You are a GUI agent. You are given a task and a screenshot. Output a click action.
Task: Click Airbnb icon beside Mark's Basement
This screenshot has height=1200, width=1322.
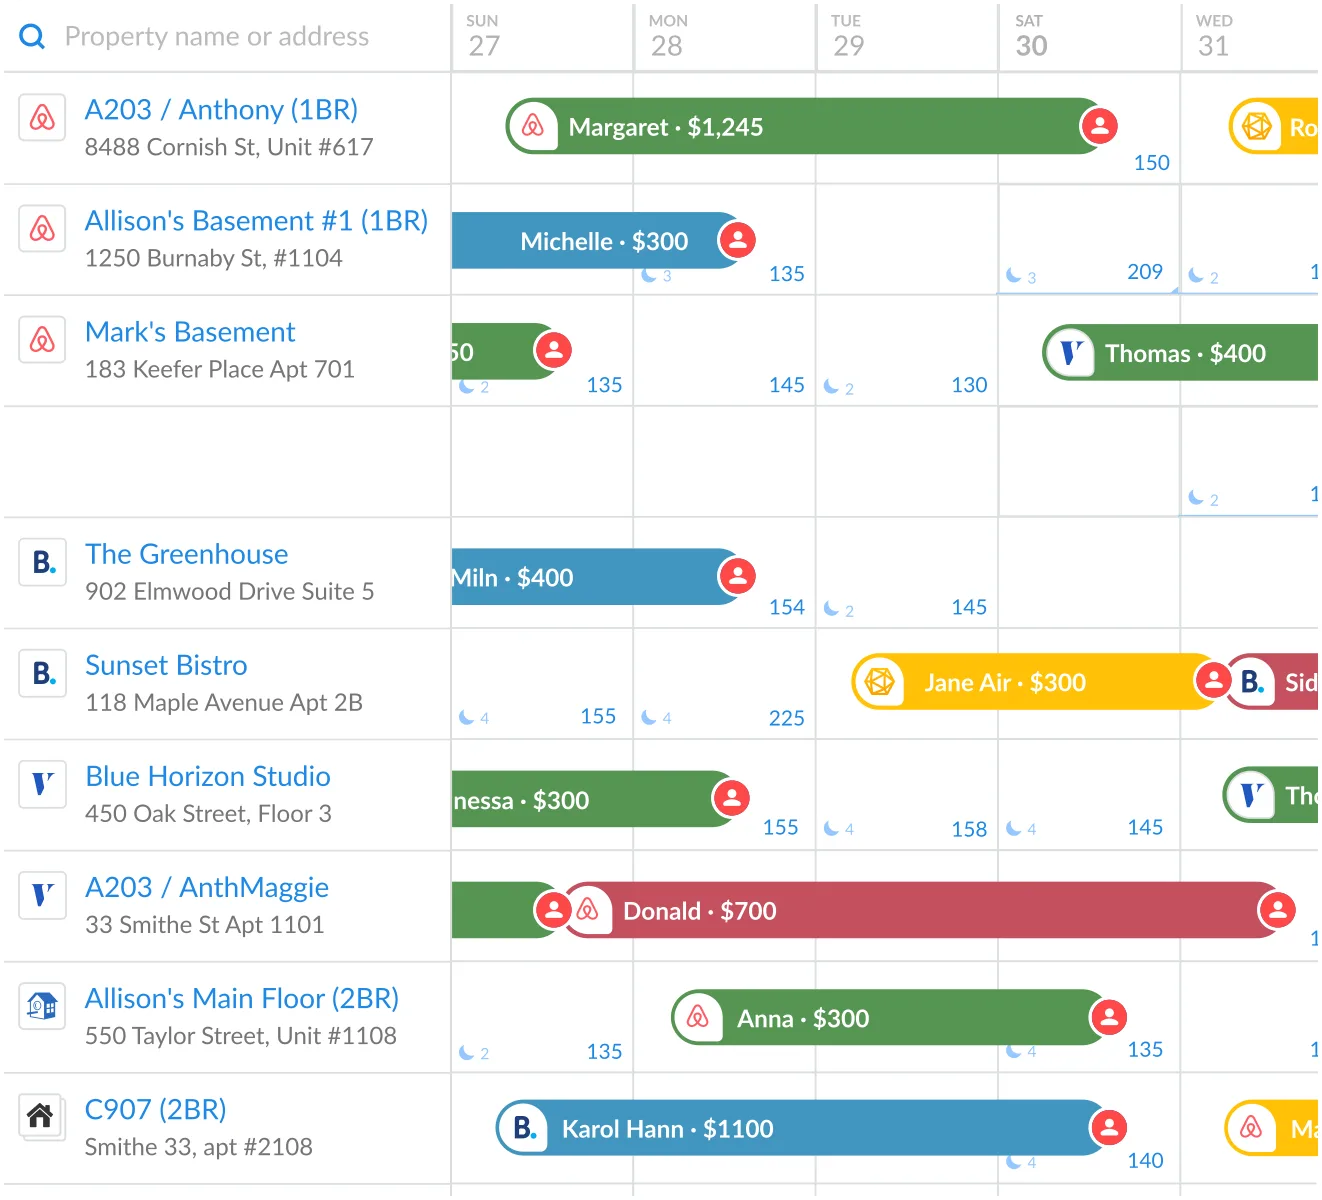(x=42, y=340)
